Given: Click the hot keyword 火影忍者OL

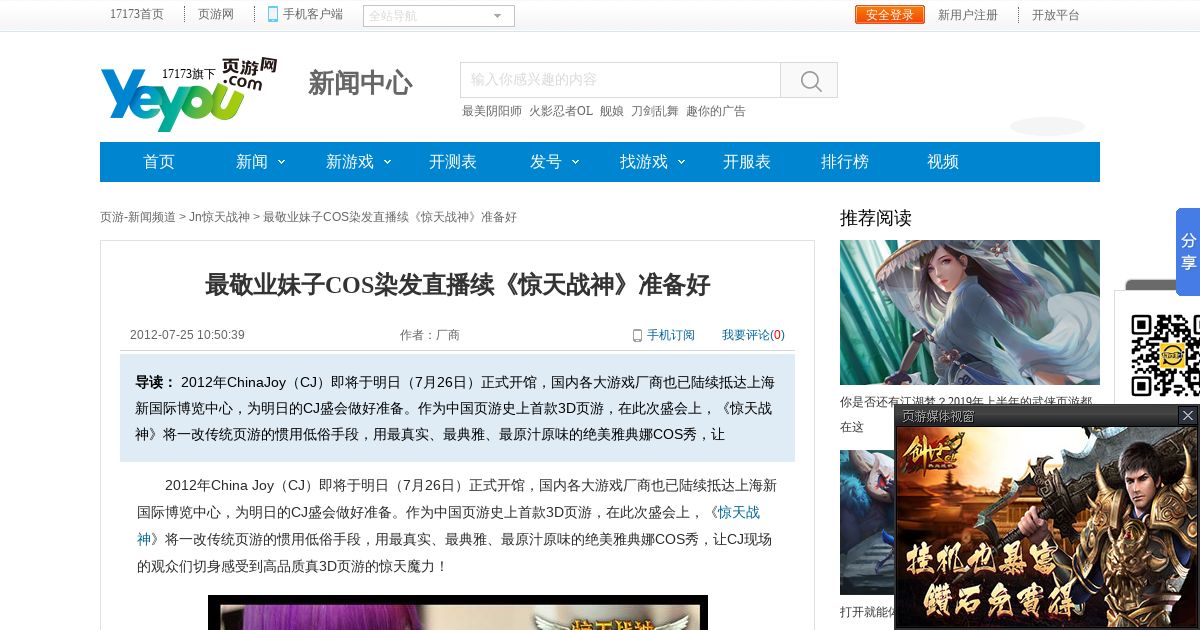Looking at the screenshot, I should click(561, 111).
